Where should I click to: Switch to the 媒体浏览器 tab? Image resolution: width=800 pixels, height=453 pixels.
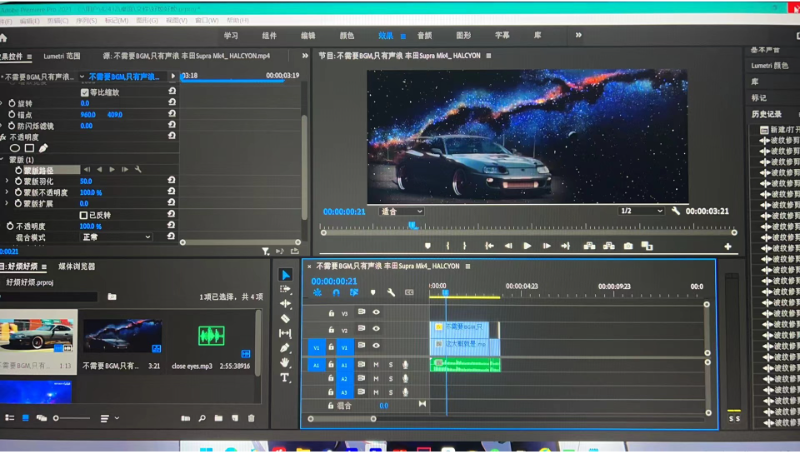point(77,267)
